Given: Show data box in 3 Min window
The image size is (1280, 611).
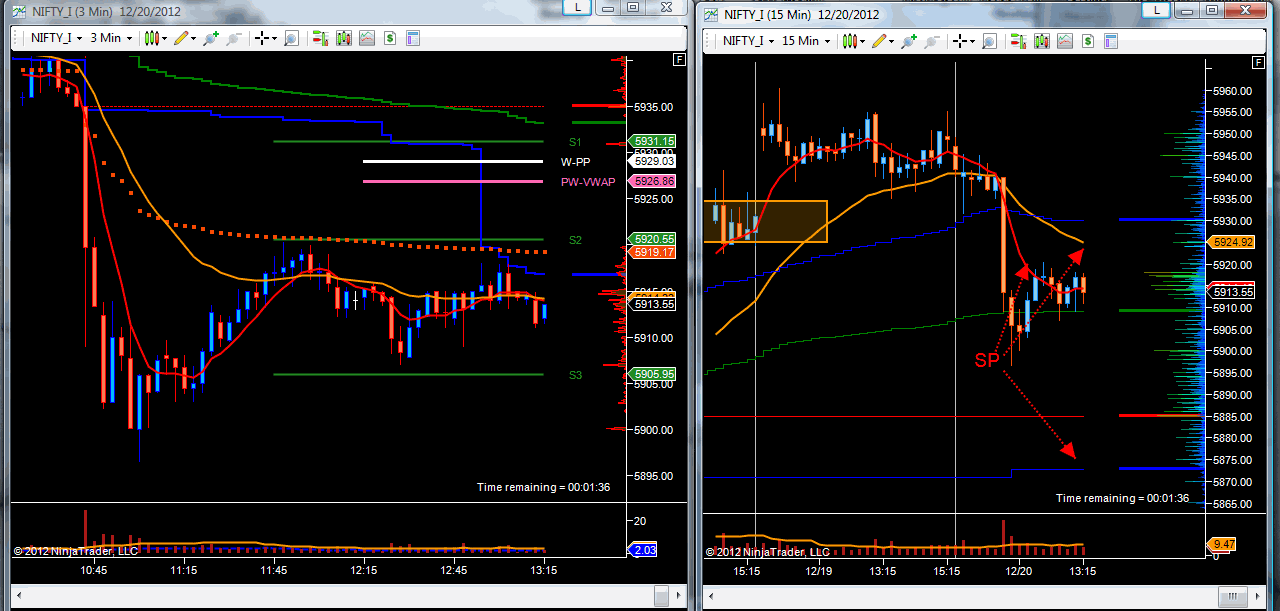Looking at the screenshot, I should pos(291,38).
